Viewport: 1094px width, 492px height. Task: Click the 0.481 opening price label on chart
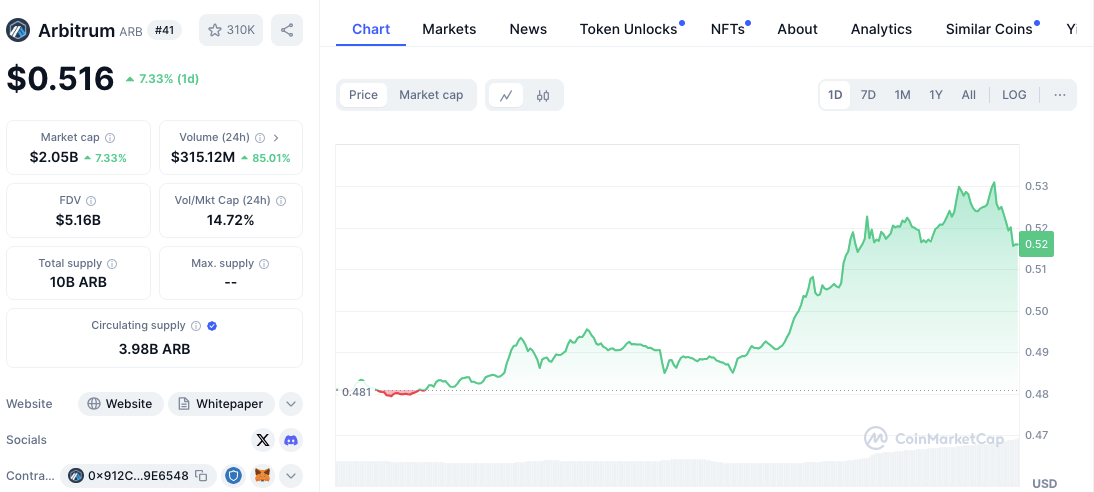click(357, 392)
